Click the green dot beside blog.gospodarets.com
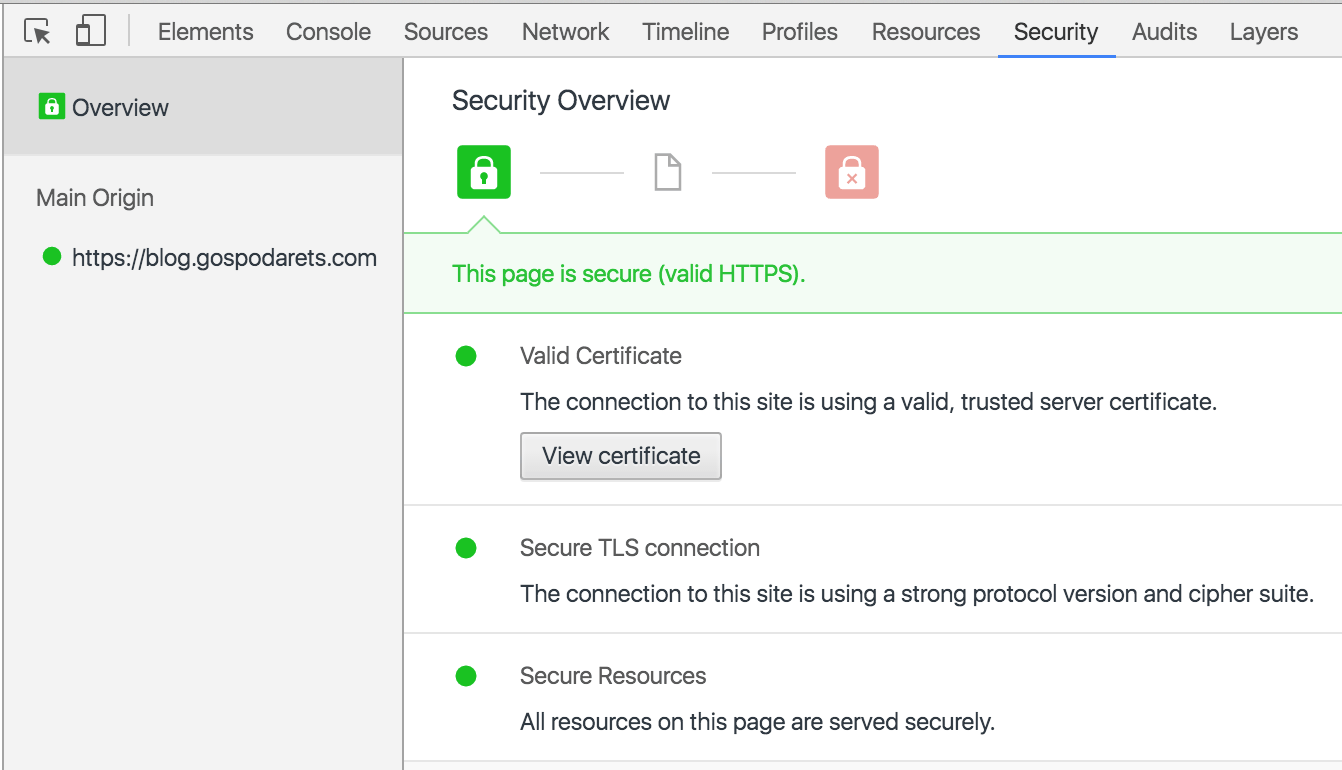 (x=52, y=257)
